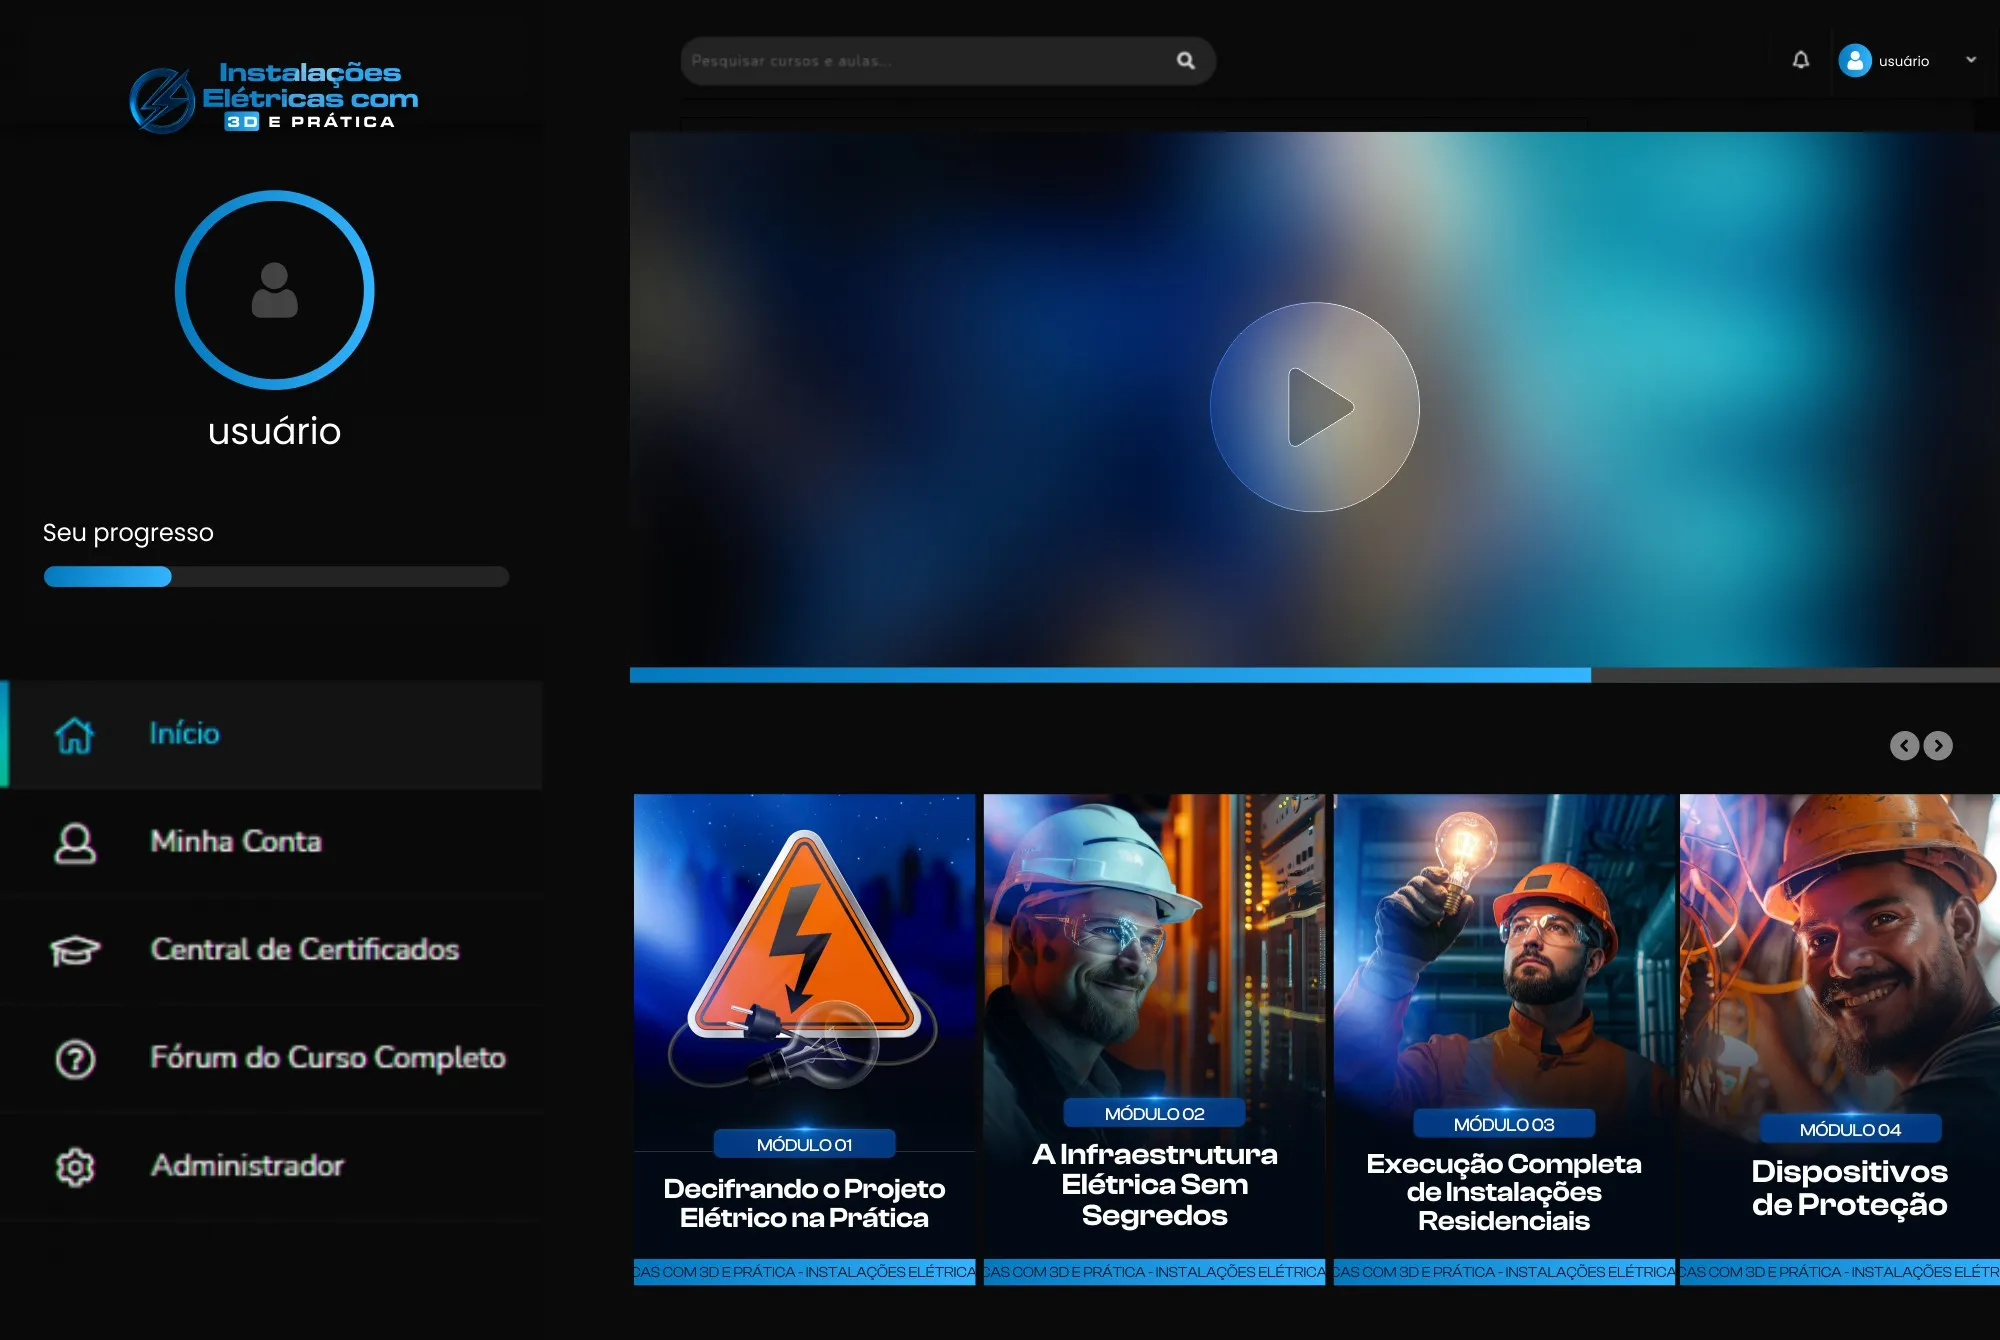Open the Central de Certificados menu item
Screen dimensions: 2000x1340
[x=304, y=950]
